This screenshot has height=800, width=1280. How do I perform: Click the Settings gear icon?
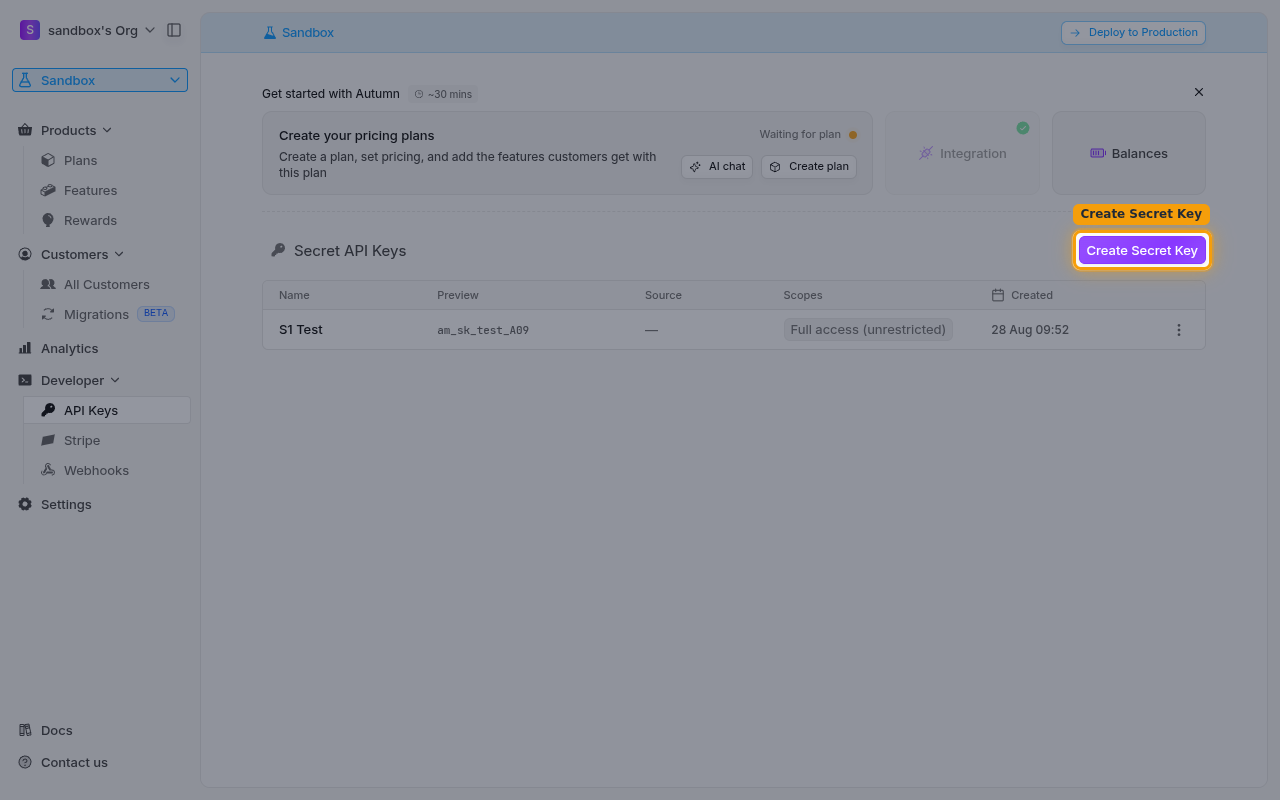point(25,504)
